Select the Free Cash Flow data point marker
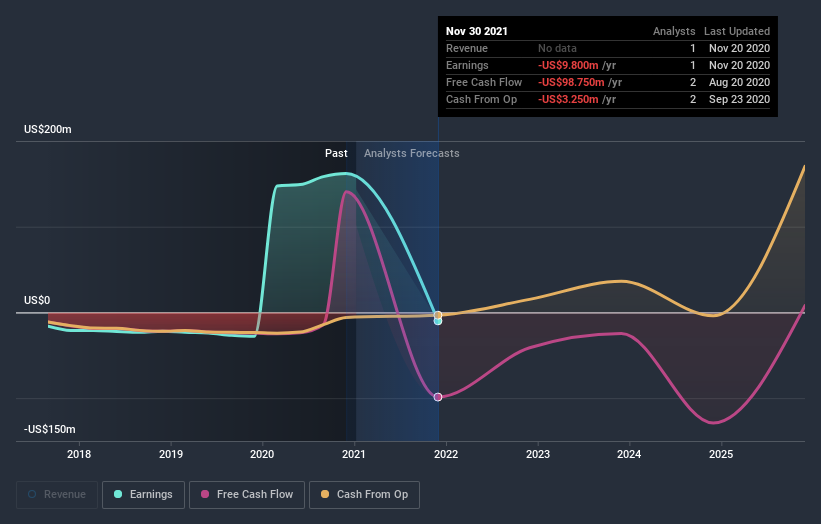 pyautogui.click(x=438, y=397)
